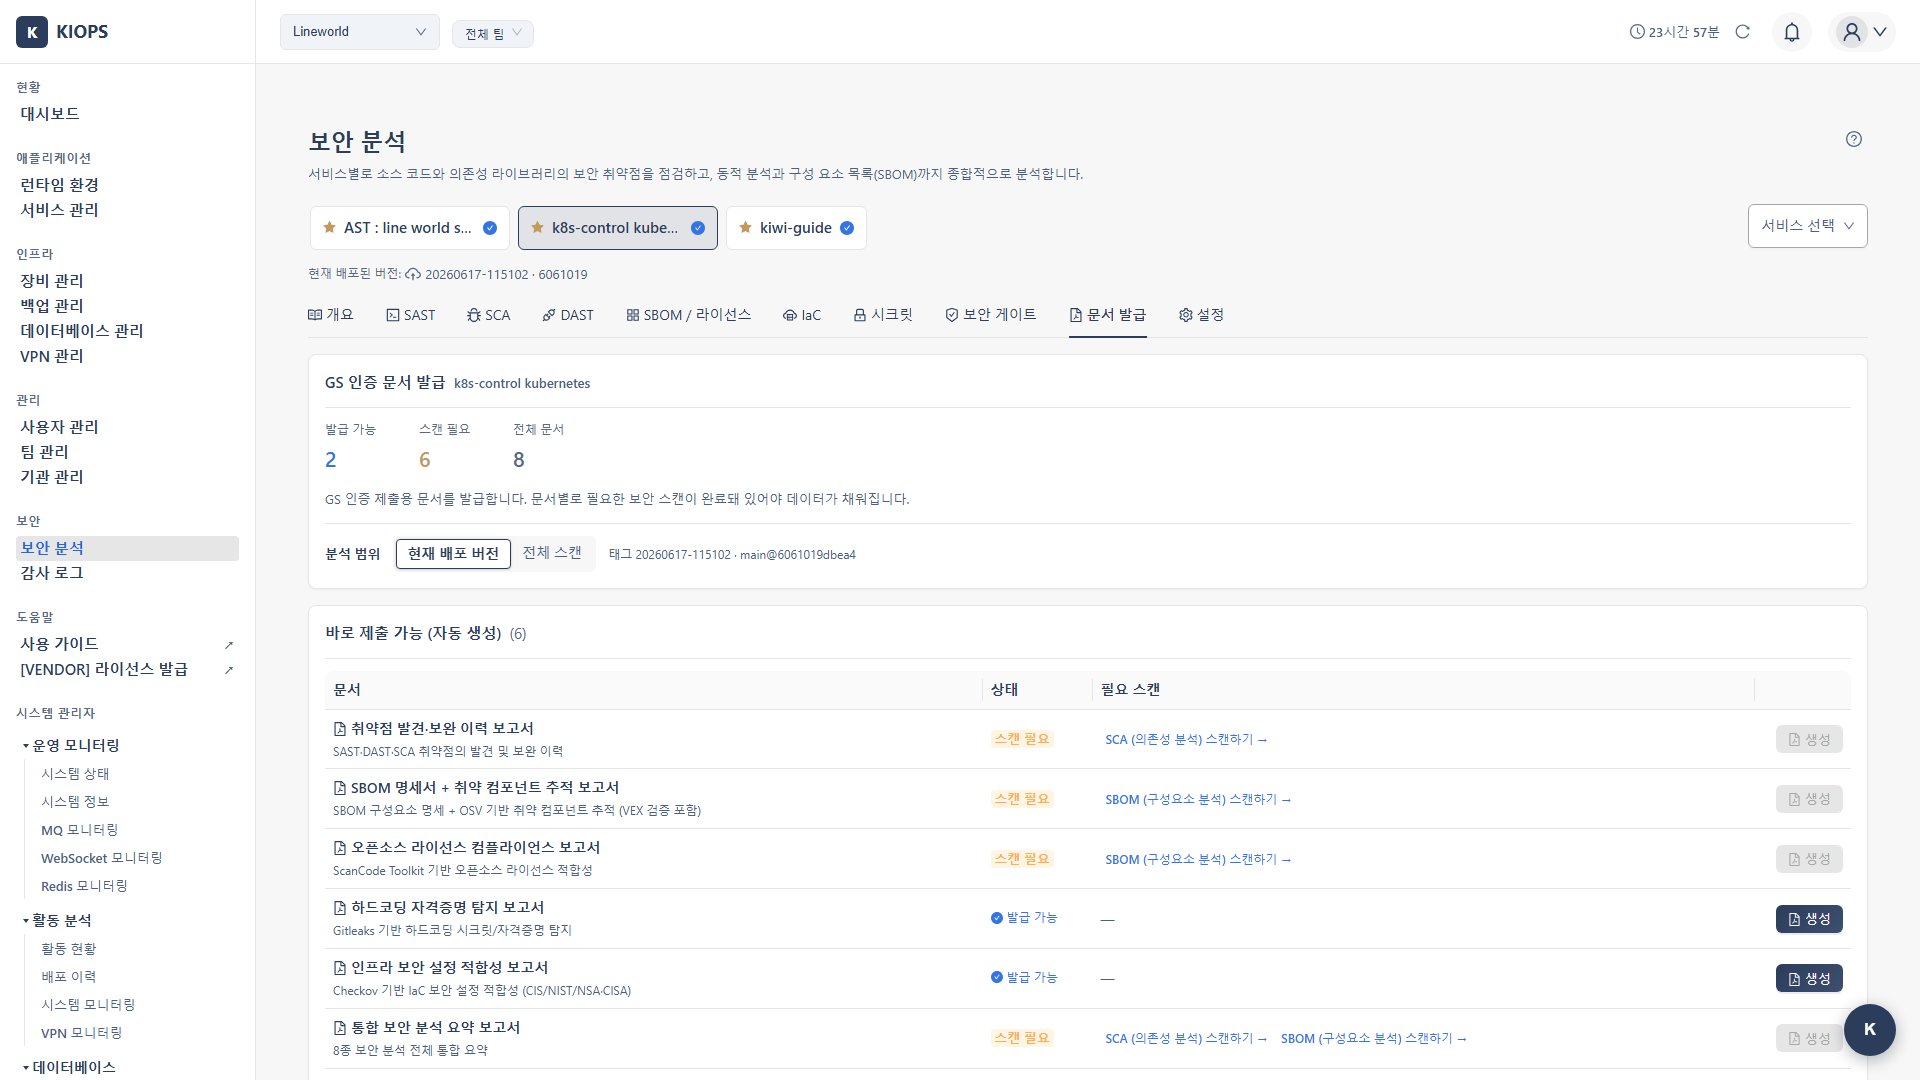
Task: Click 발급 가능 count value 2
Action: point(331,460)
